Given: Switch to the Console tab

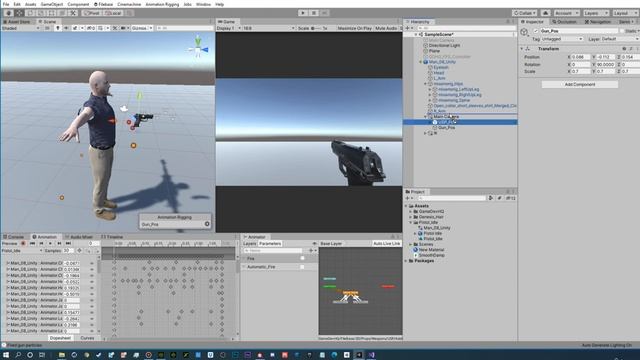Looking at the screenshot, I should [14, 237].
